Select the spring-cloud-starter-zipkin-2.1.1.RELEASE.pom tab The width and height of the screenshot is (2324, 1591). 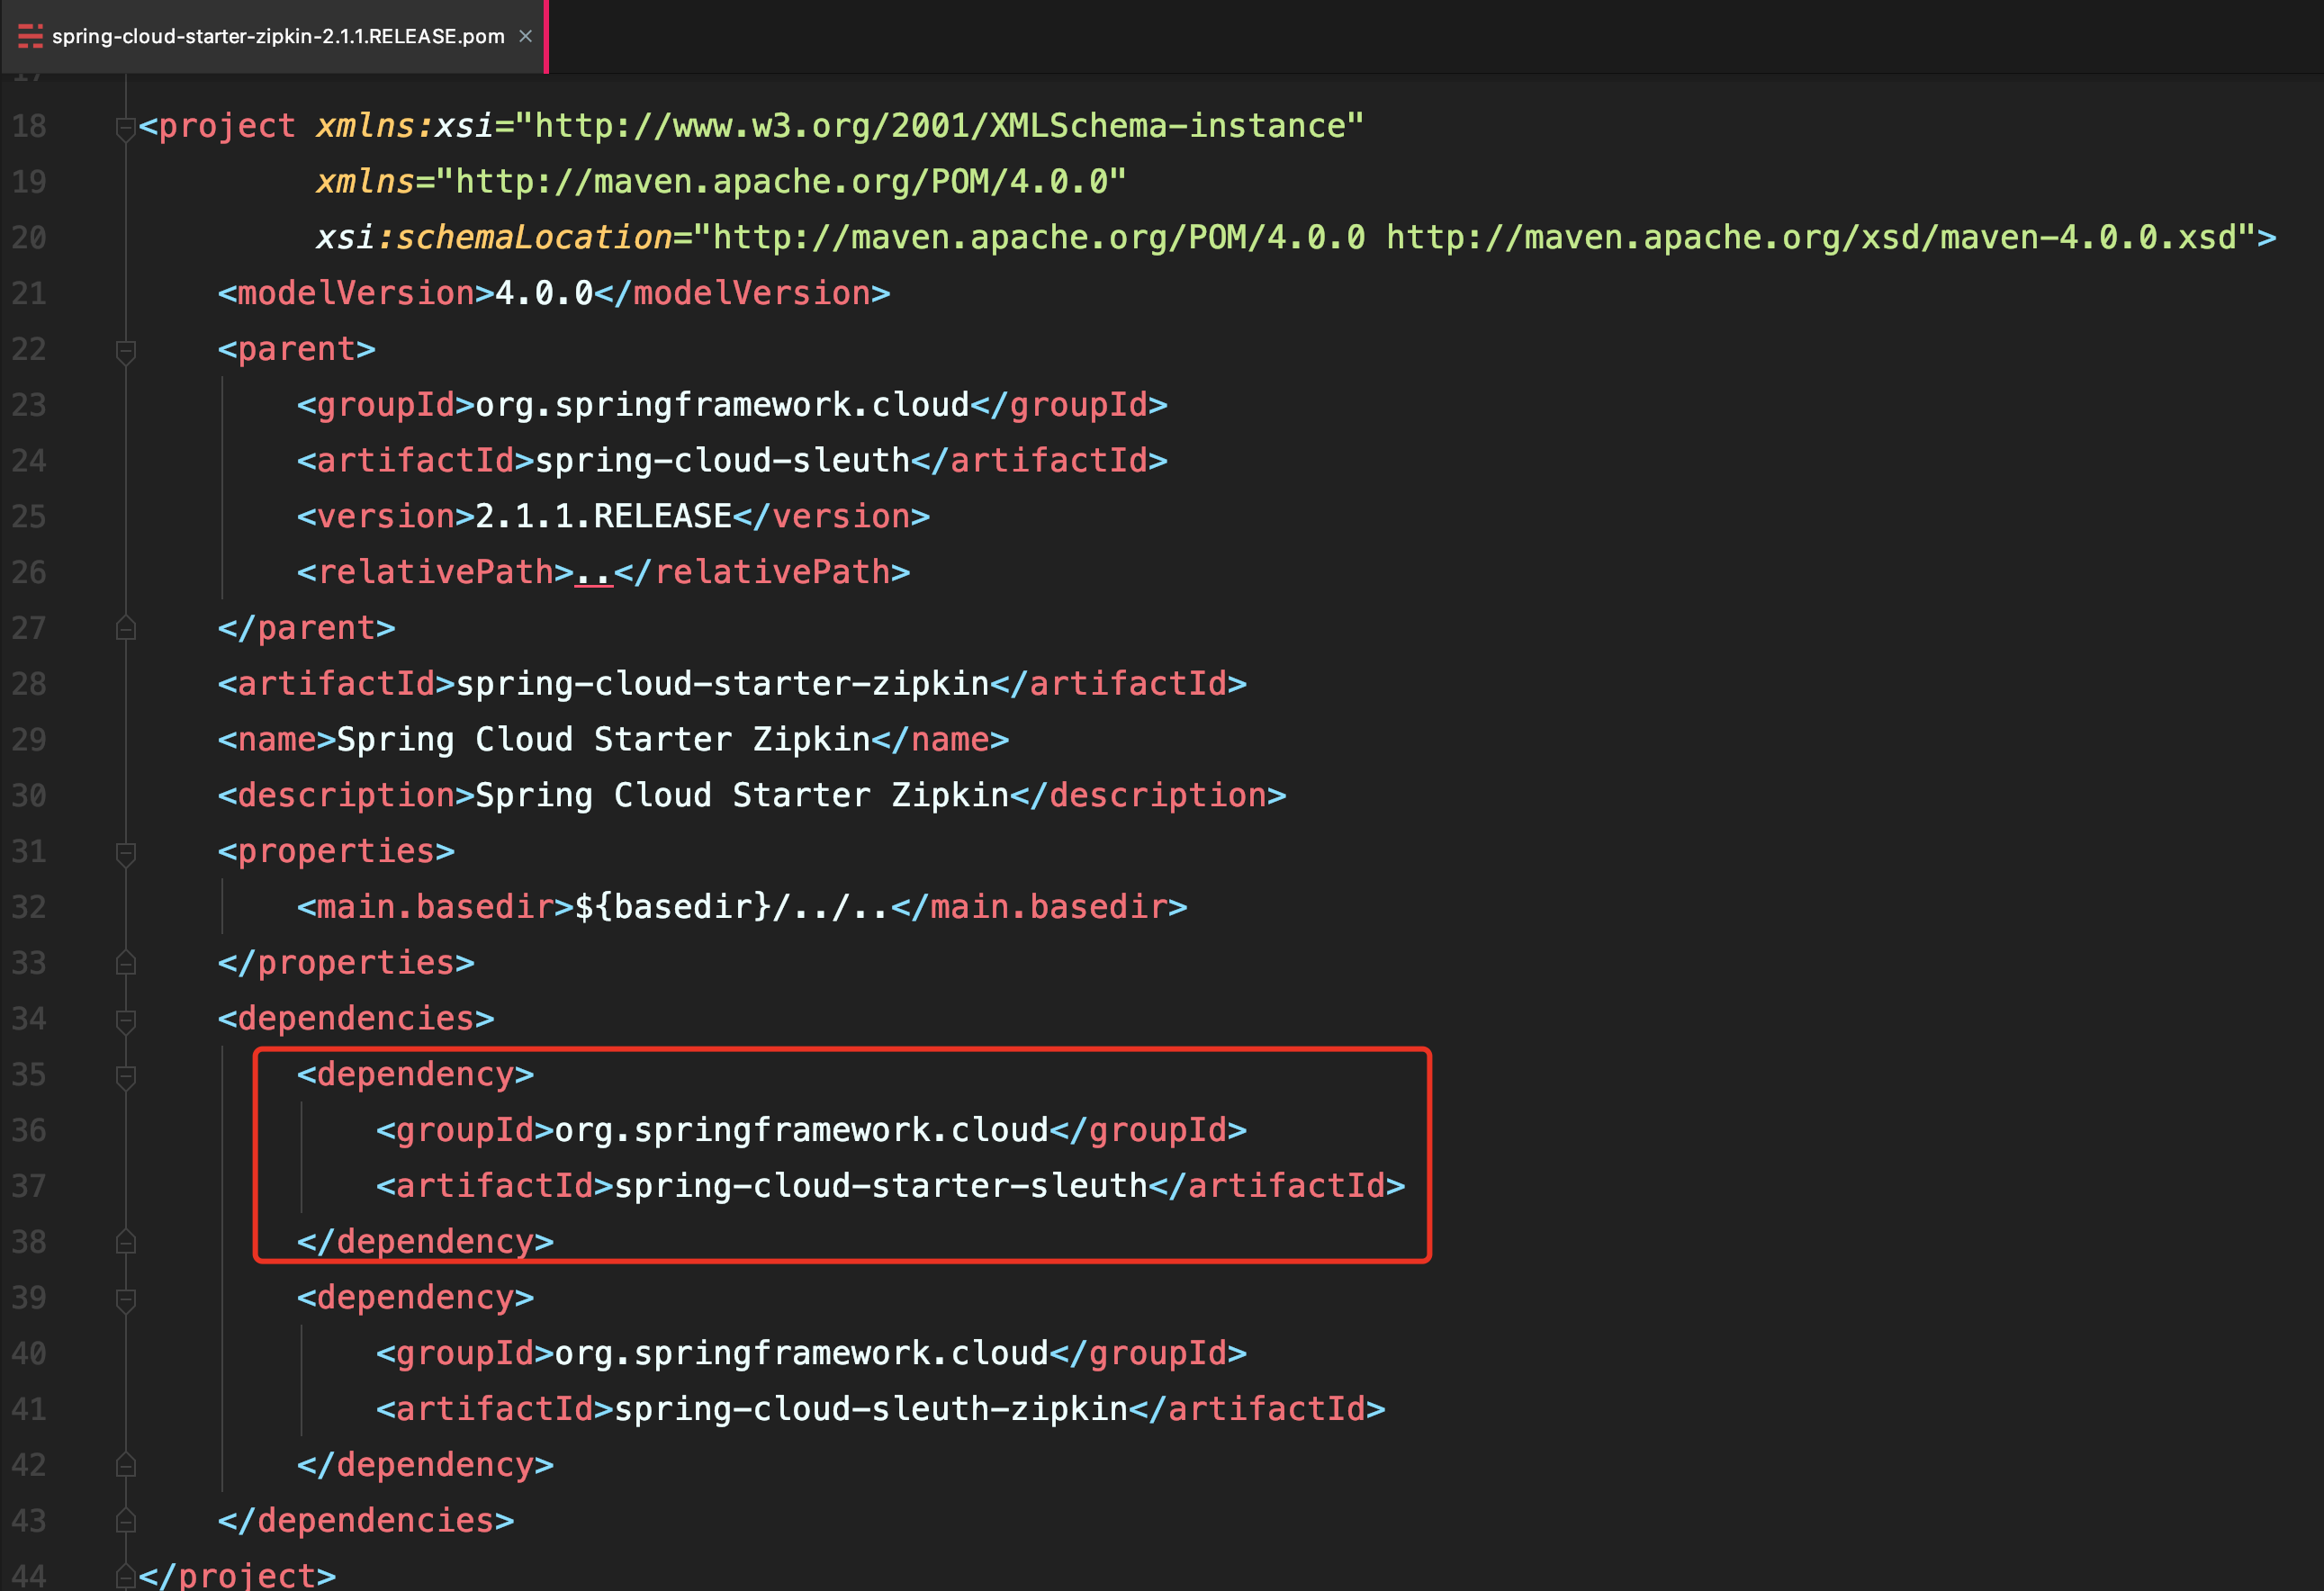(277, 36)
